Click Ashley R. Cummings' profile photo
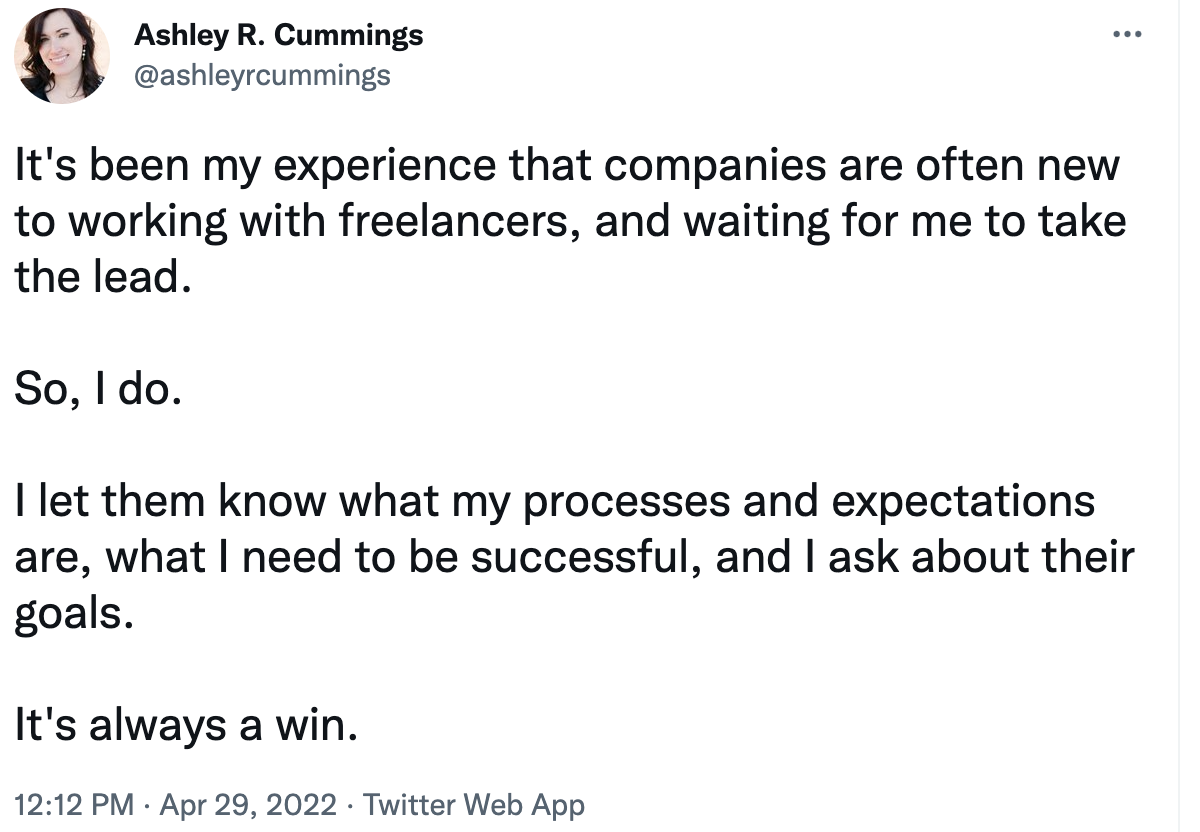 point(62,57)
